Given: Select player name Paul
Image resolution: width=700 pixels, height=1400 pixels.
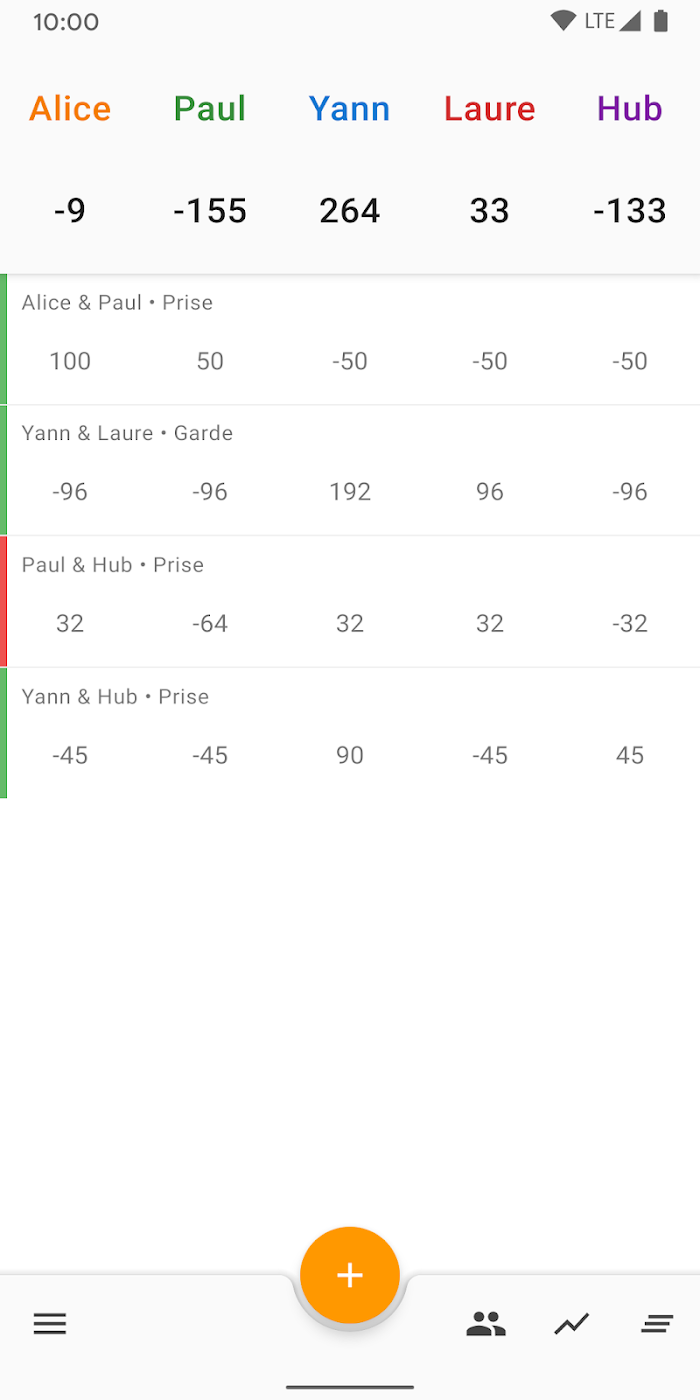Looking at the screenshot, I should click(x=210, y=108).
